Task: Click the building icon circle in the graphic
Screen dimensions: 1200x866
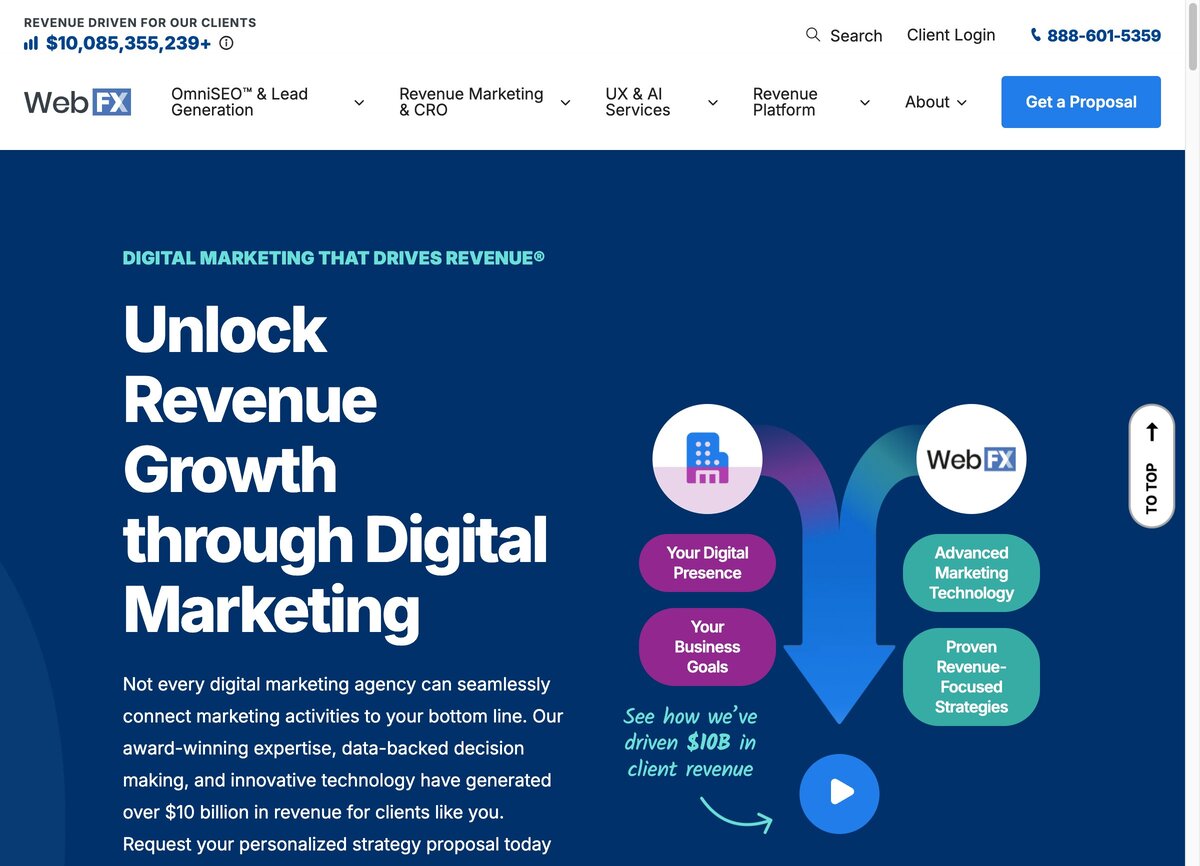Action: 707,459
